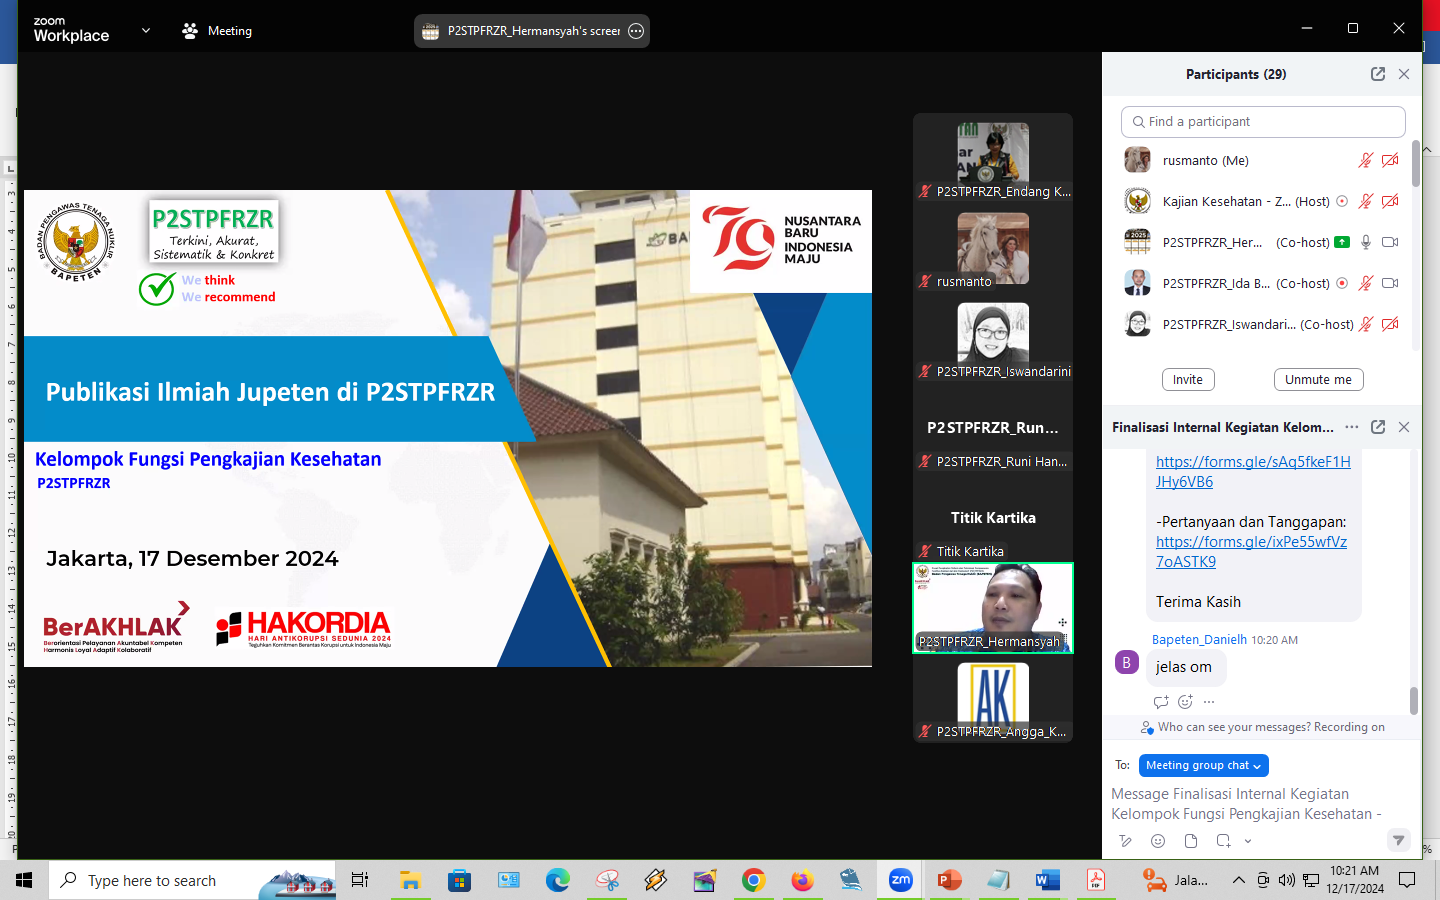Screen dimensions: 1440x900
Task: Open the 'Meeting group chat' recipient dropdown
Action: tap(1203, 765)
